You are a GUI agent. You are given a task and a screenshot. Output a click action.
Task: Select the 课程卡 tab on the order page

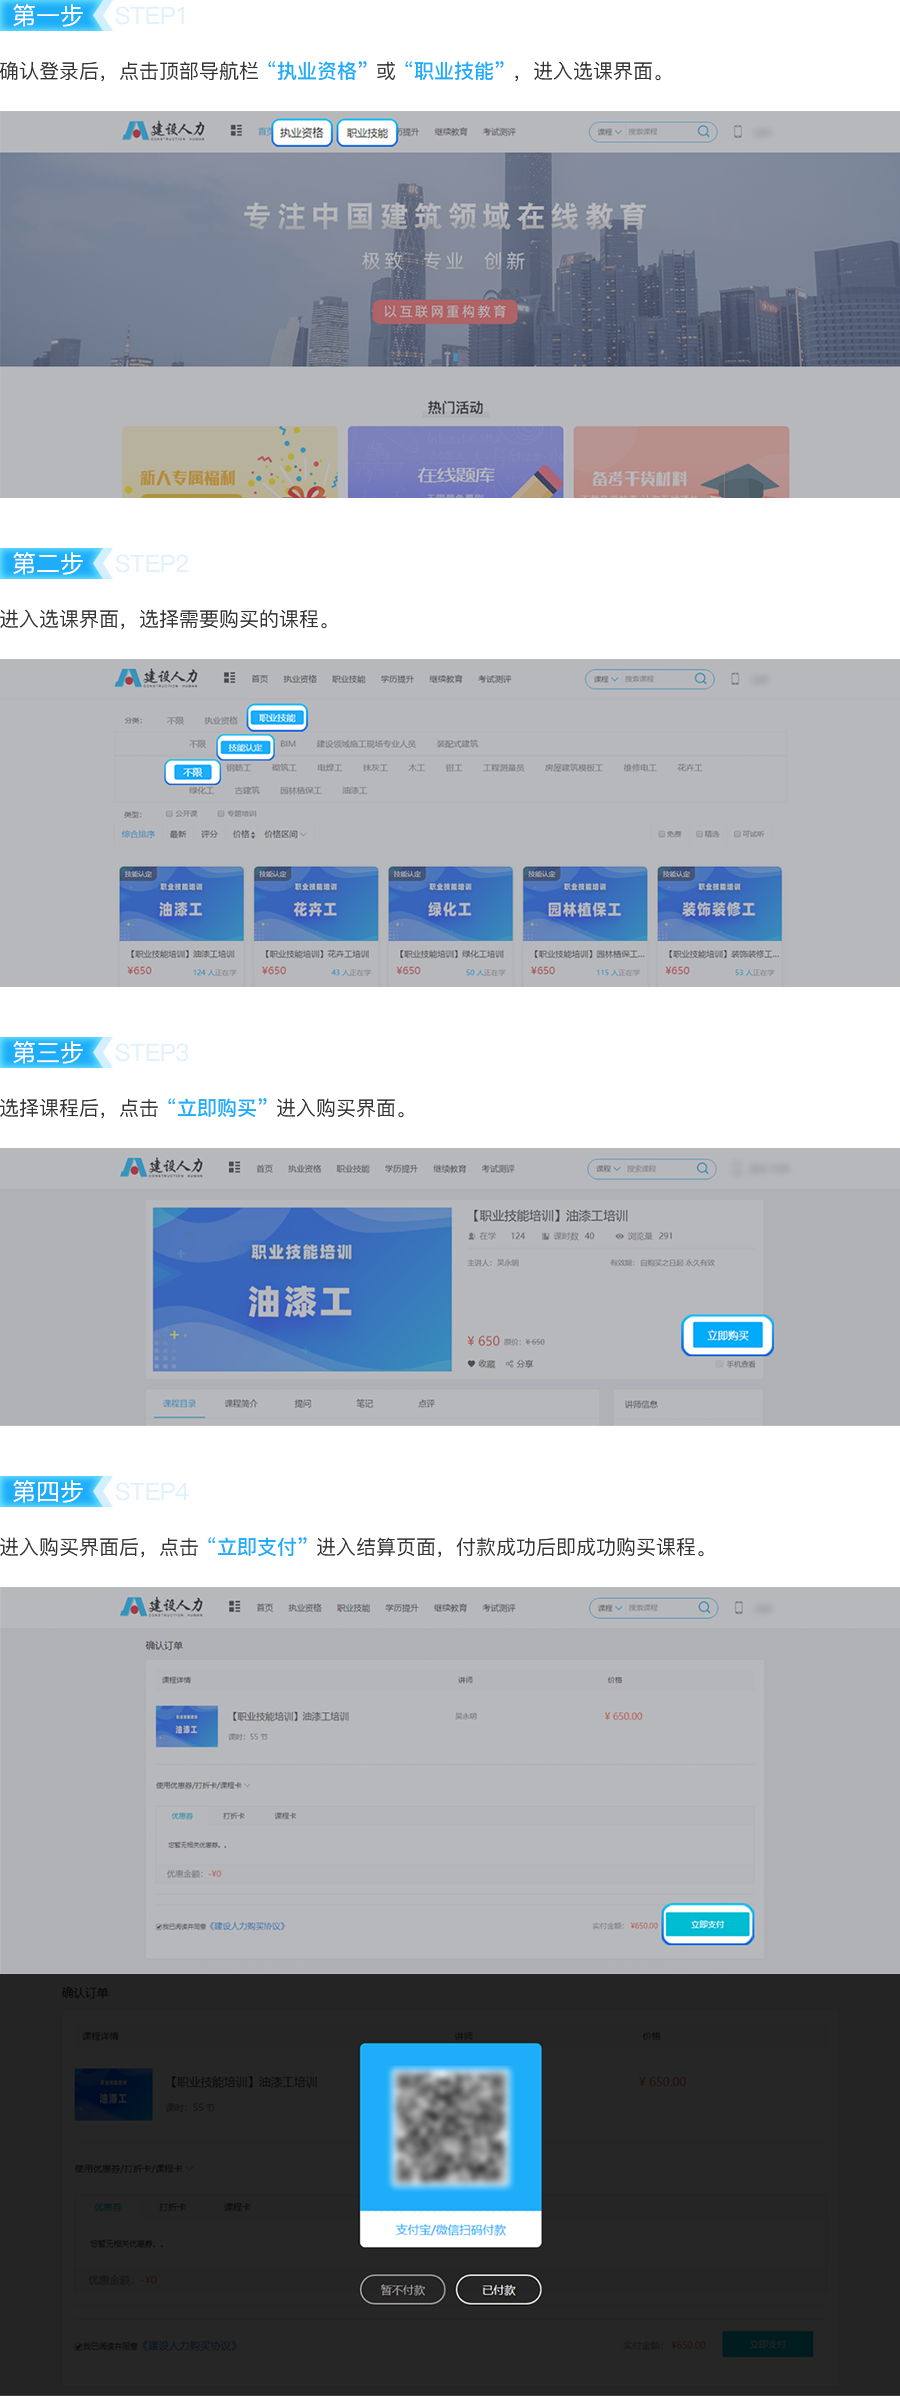[x=286, y=1816]
